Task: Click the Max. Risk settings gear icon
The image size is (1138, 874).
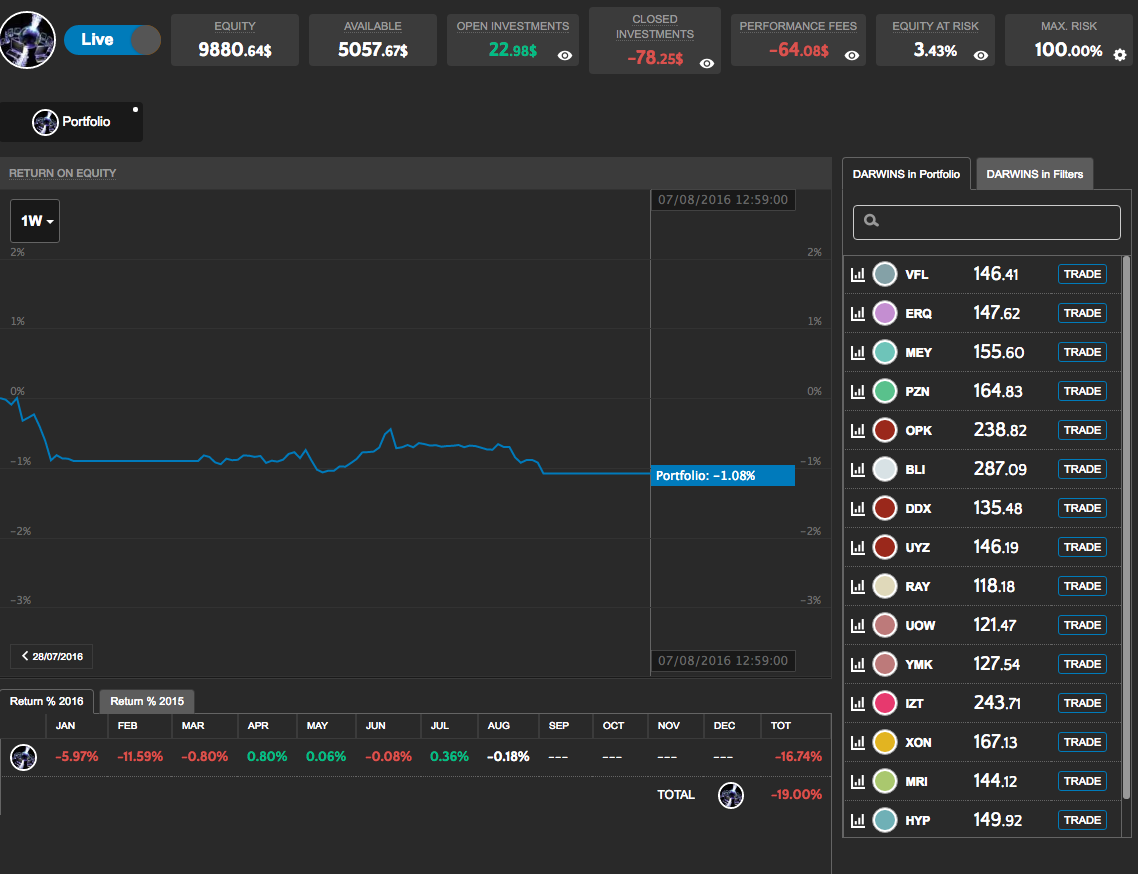Action: [1119, 54]
